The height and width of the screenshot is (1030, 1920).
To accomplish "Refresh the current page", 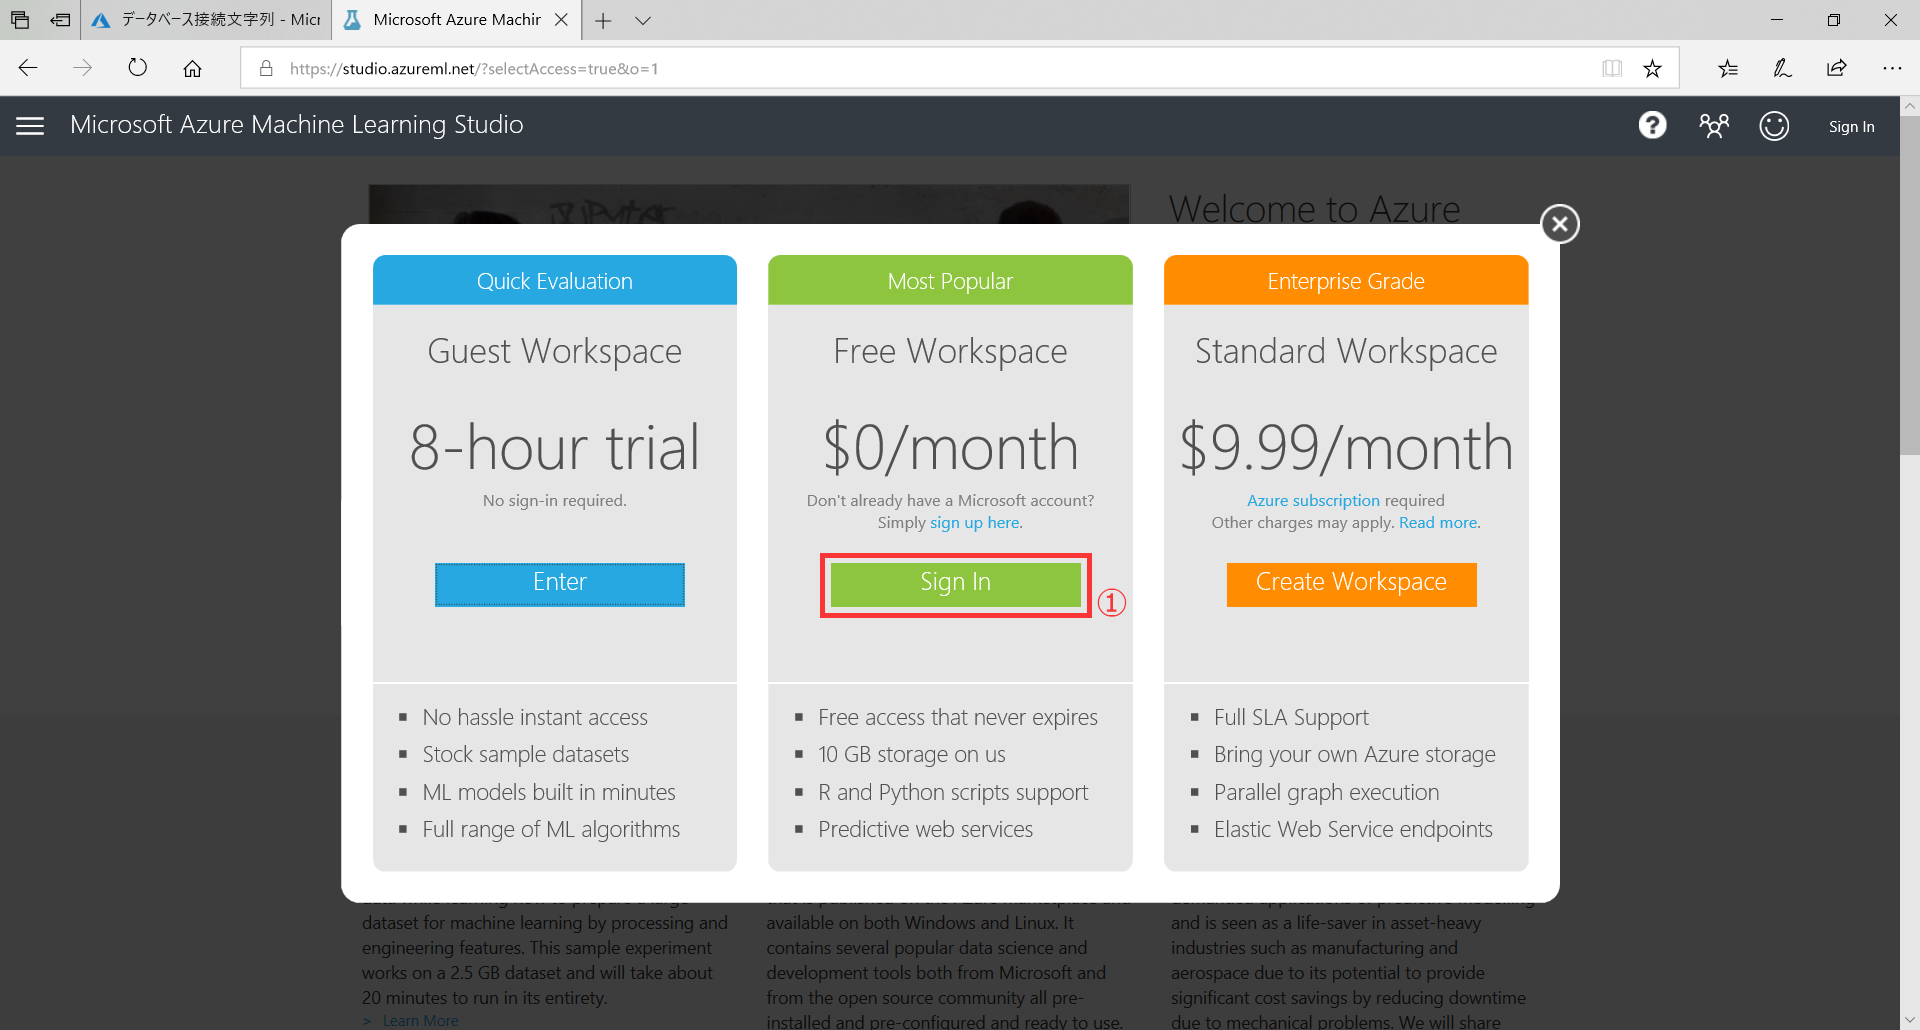I will [138, 68].
